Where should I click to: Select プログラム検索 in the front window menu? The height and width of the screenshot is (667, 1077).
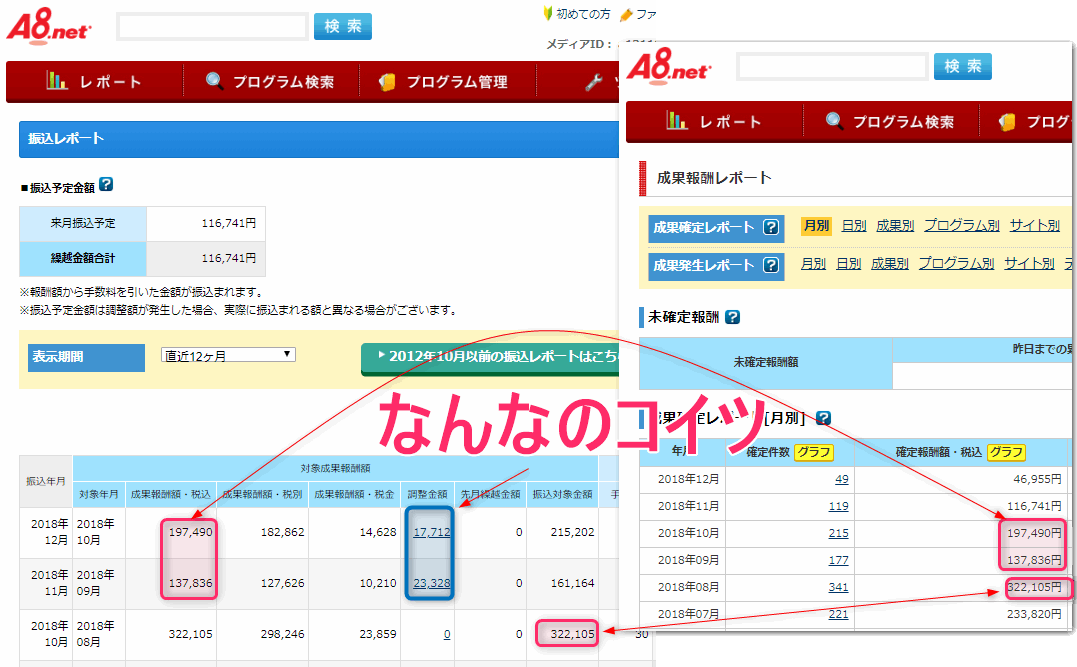[890, 122]
